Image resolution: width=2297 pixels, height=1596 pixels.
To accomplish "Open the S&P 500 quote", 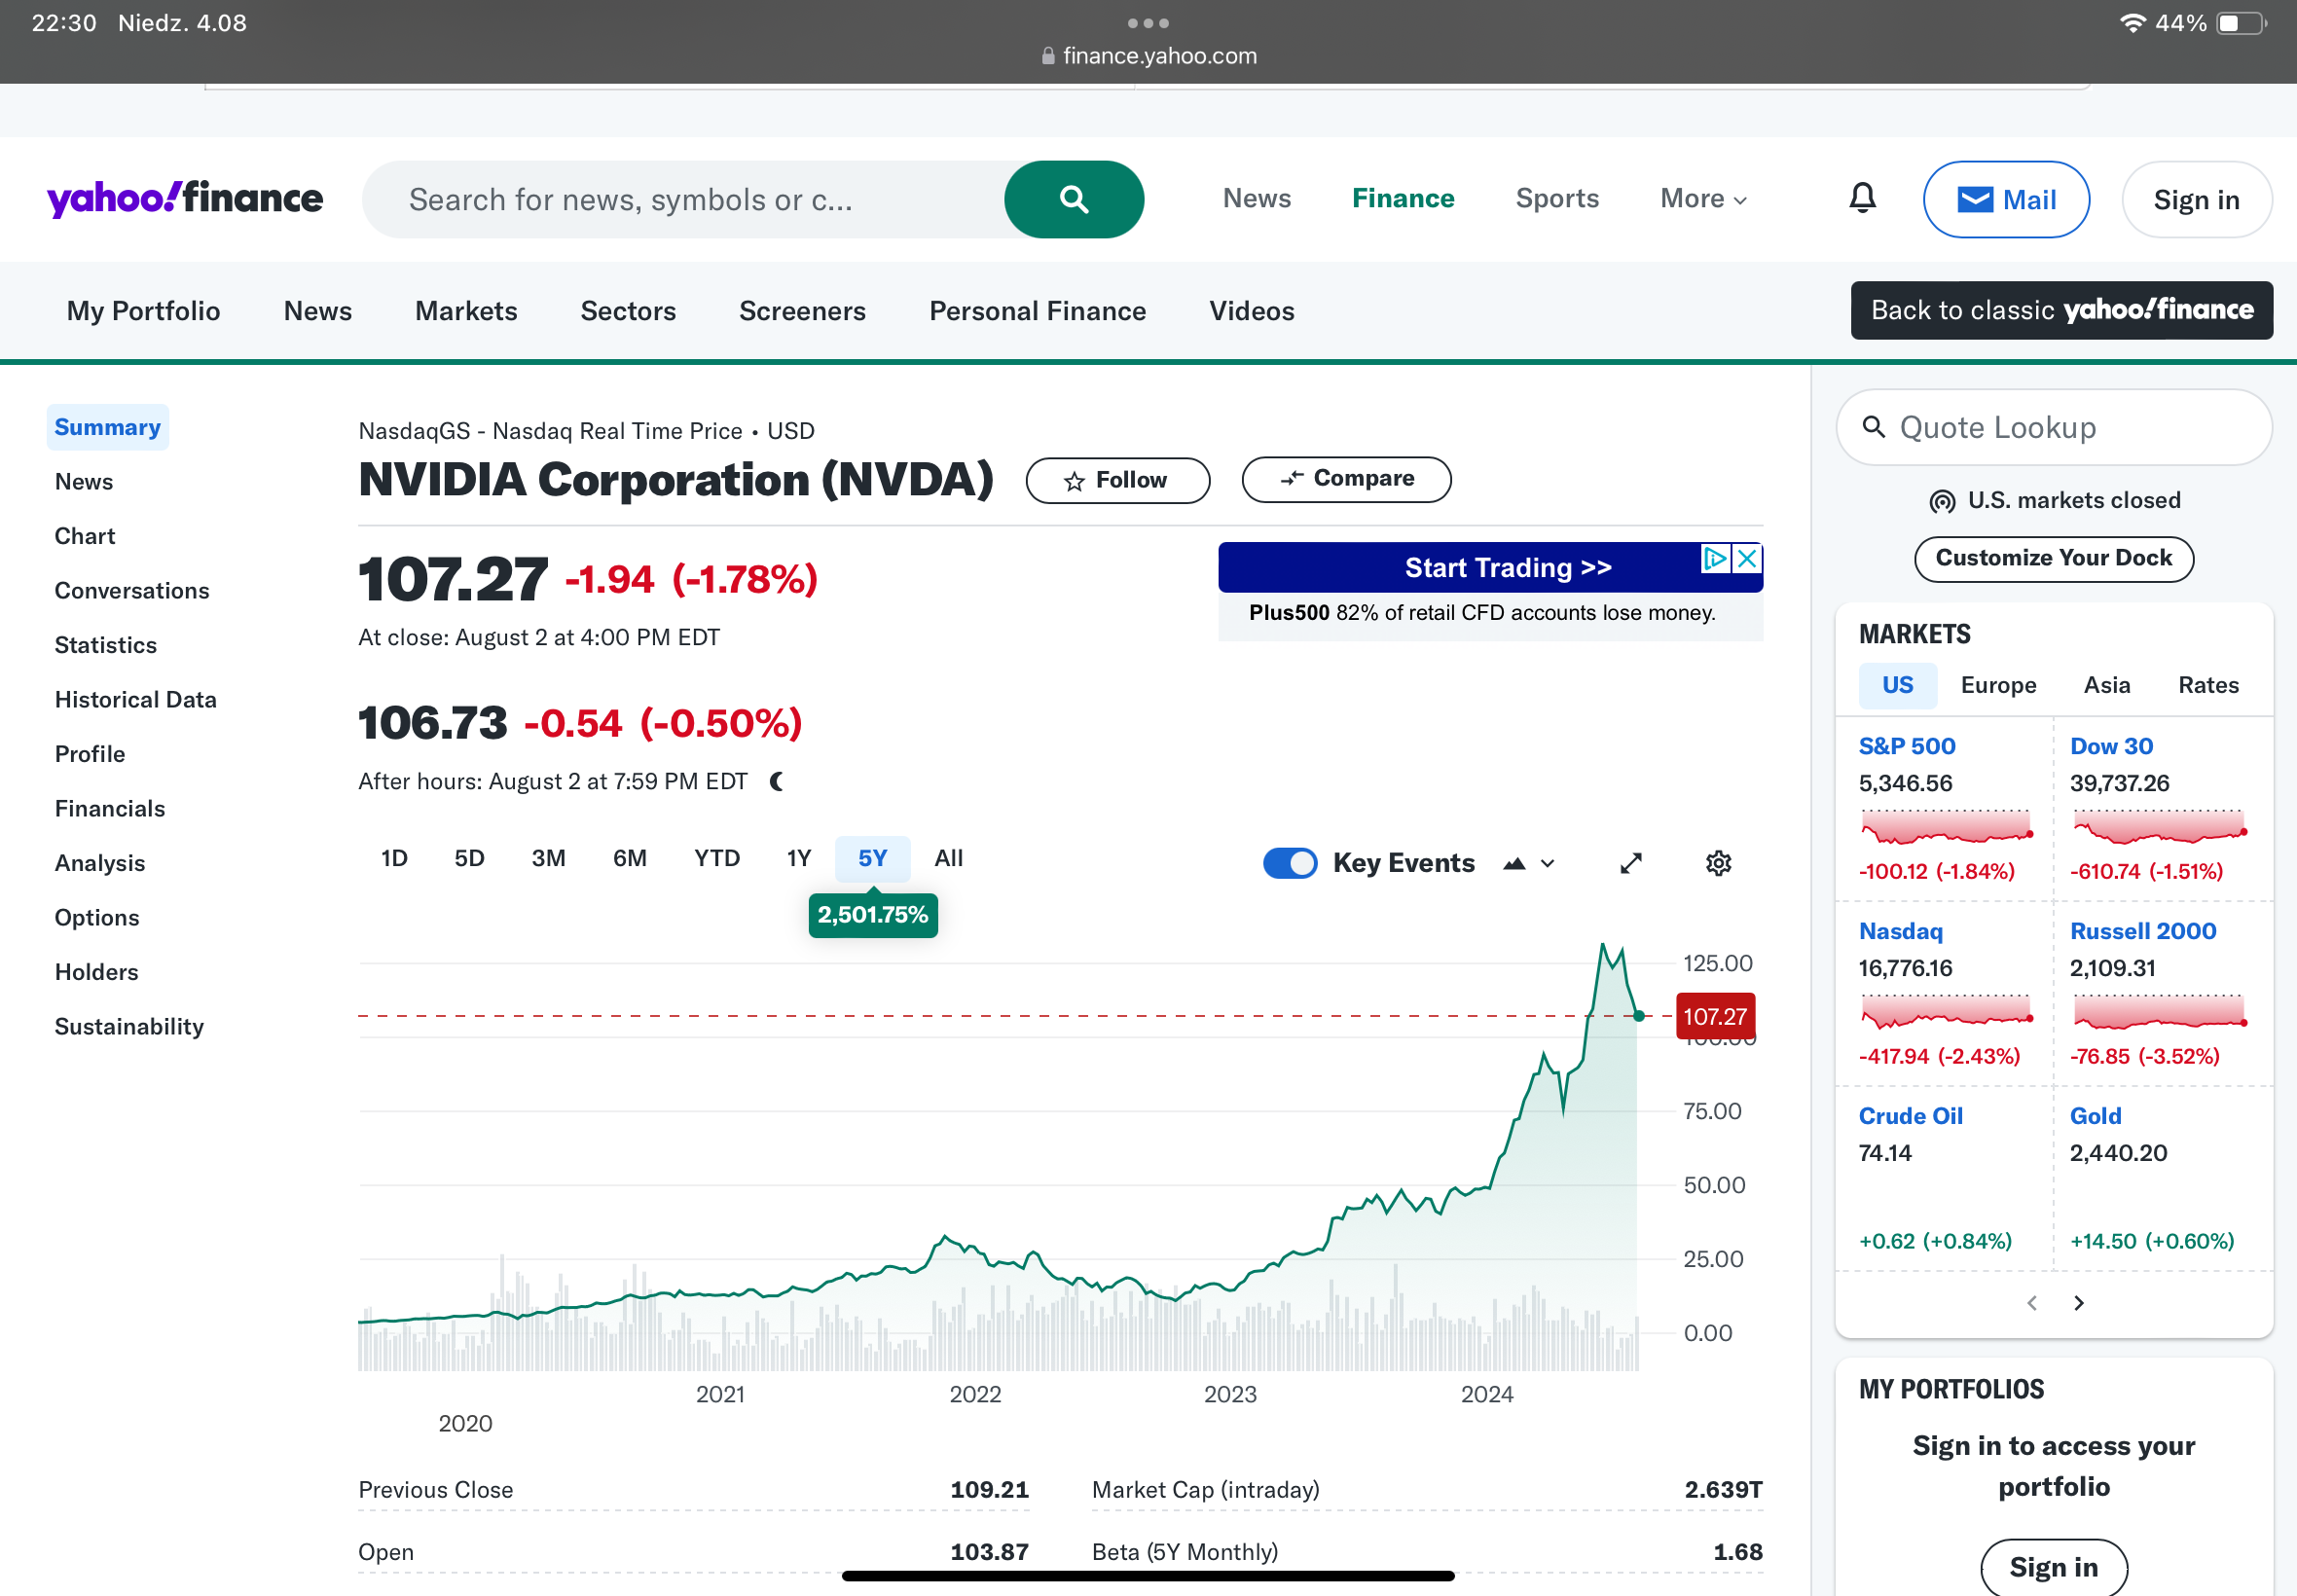I will [1906, 746].
